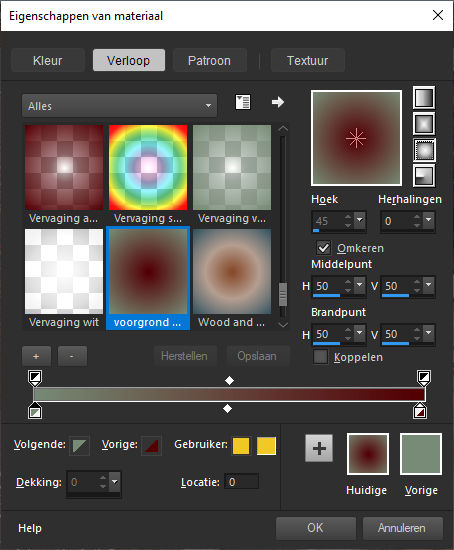Screen dimensions: 454x550
Task: Click the center crosshair in gradient preview
Action: [356, 138]
